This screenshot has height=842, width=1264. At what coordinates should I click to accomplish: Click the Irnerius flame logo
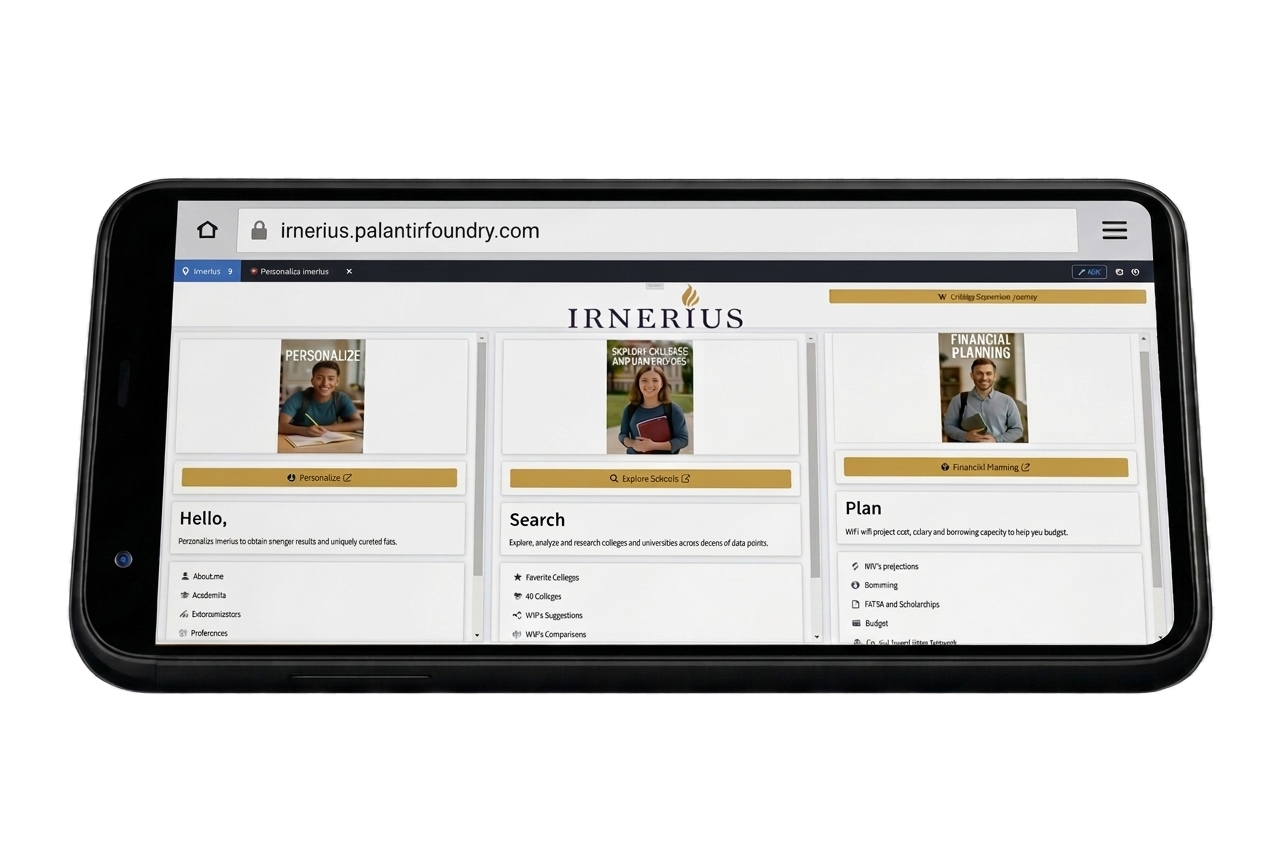coord(690,296)
